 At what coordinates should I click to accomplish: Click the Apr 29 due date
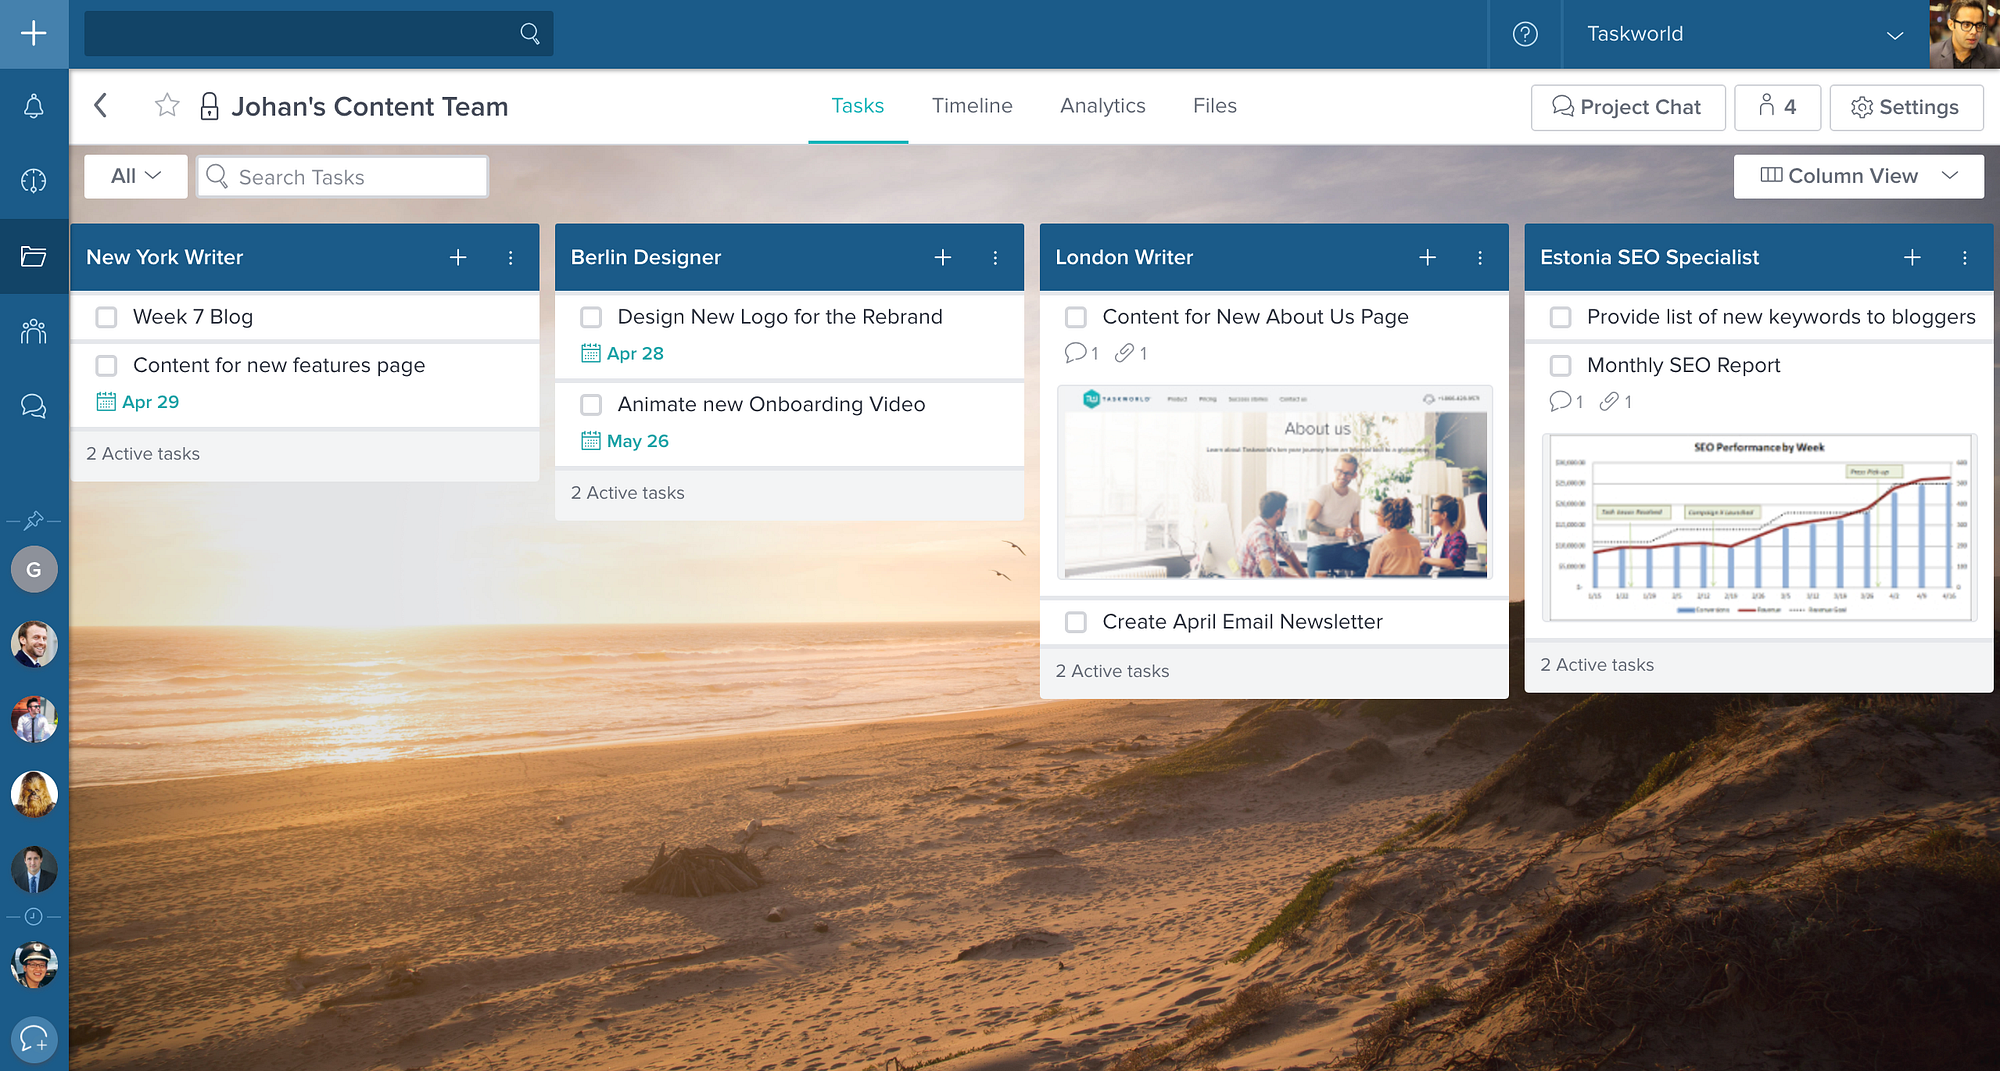(138, 402)
